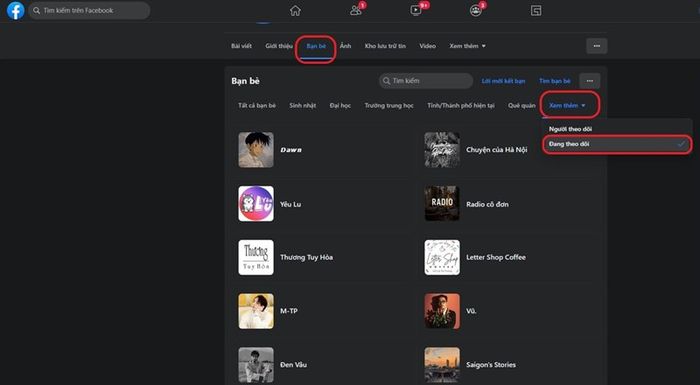Viewport: 700px width, 385px height.
Task: Click the Tìm bạn bè link
Action: (x=554, y=81)
